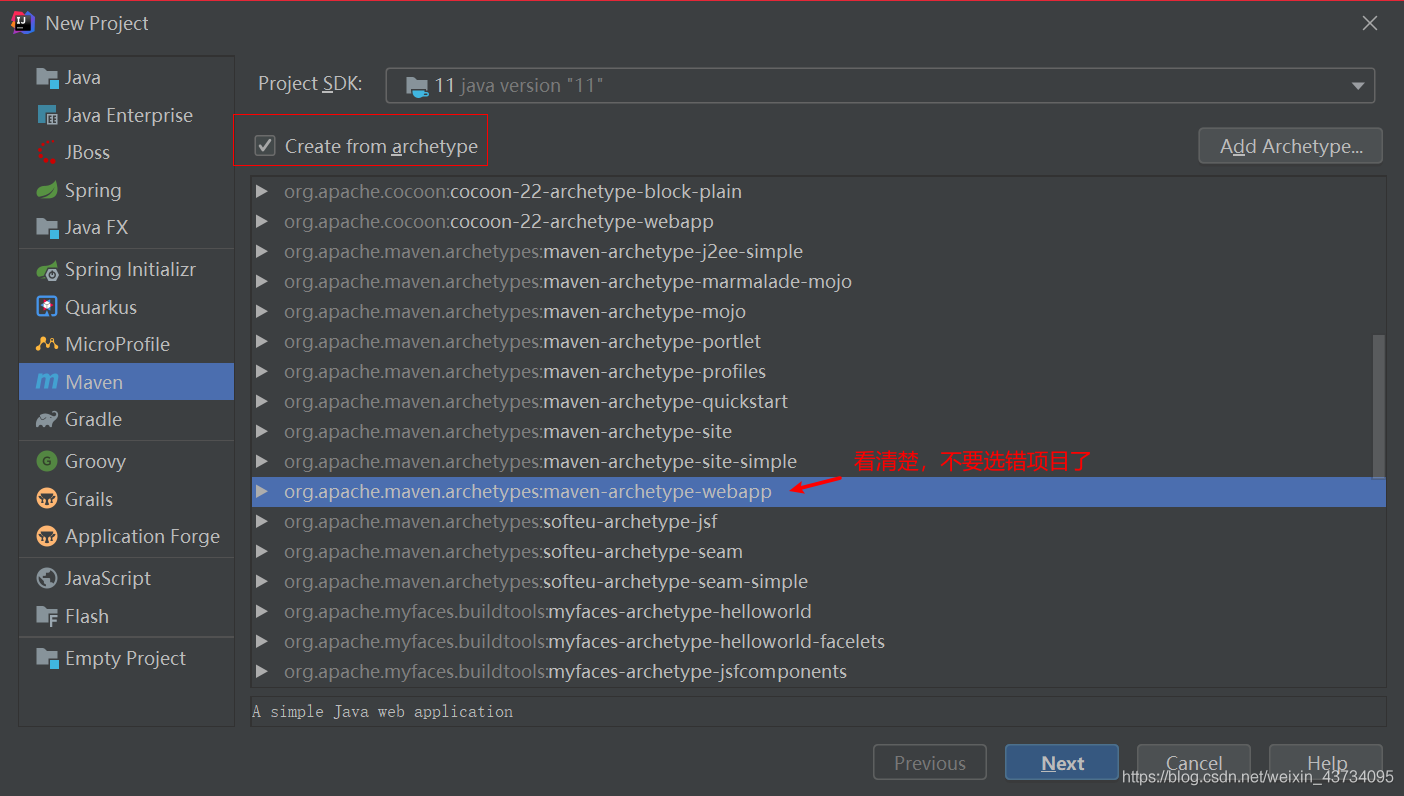The height and width of the screenshot is (796, 1404).
Task: Click the Cancel button
Action: pos(1194,763)
